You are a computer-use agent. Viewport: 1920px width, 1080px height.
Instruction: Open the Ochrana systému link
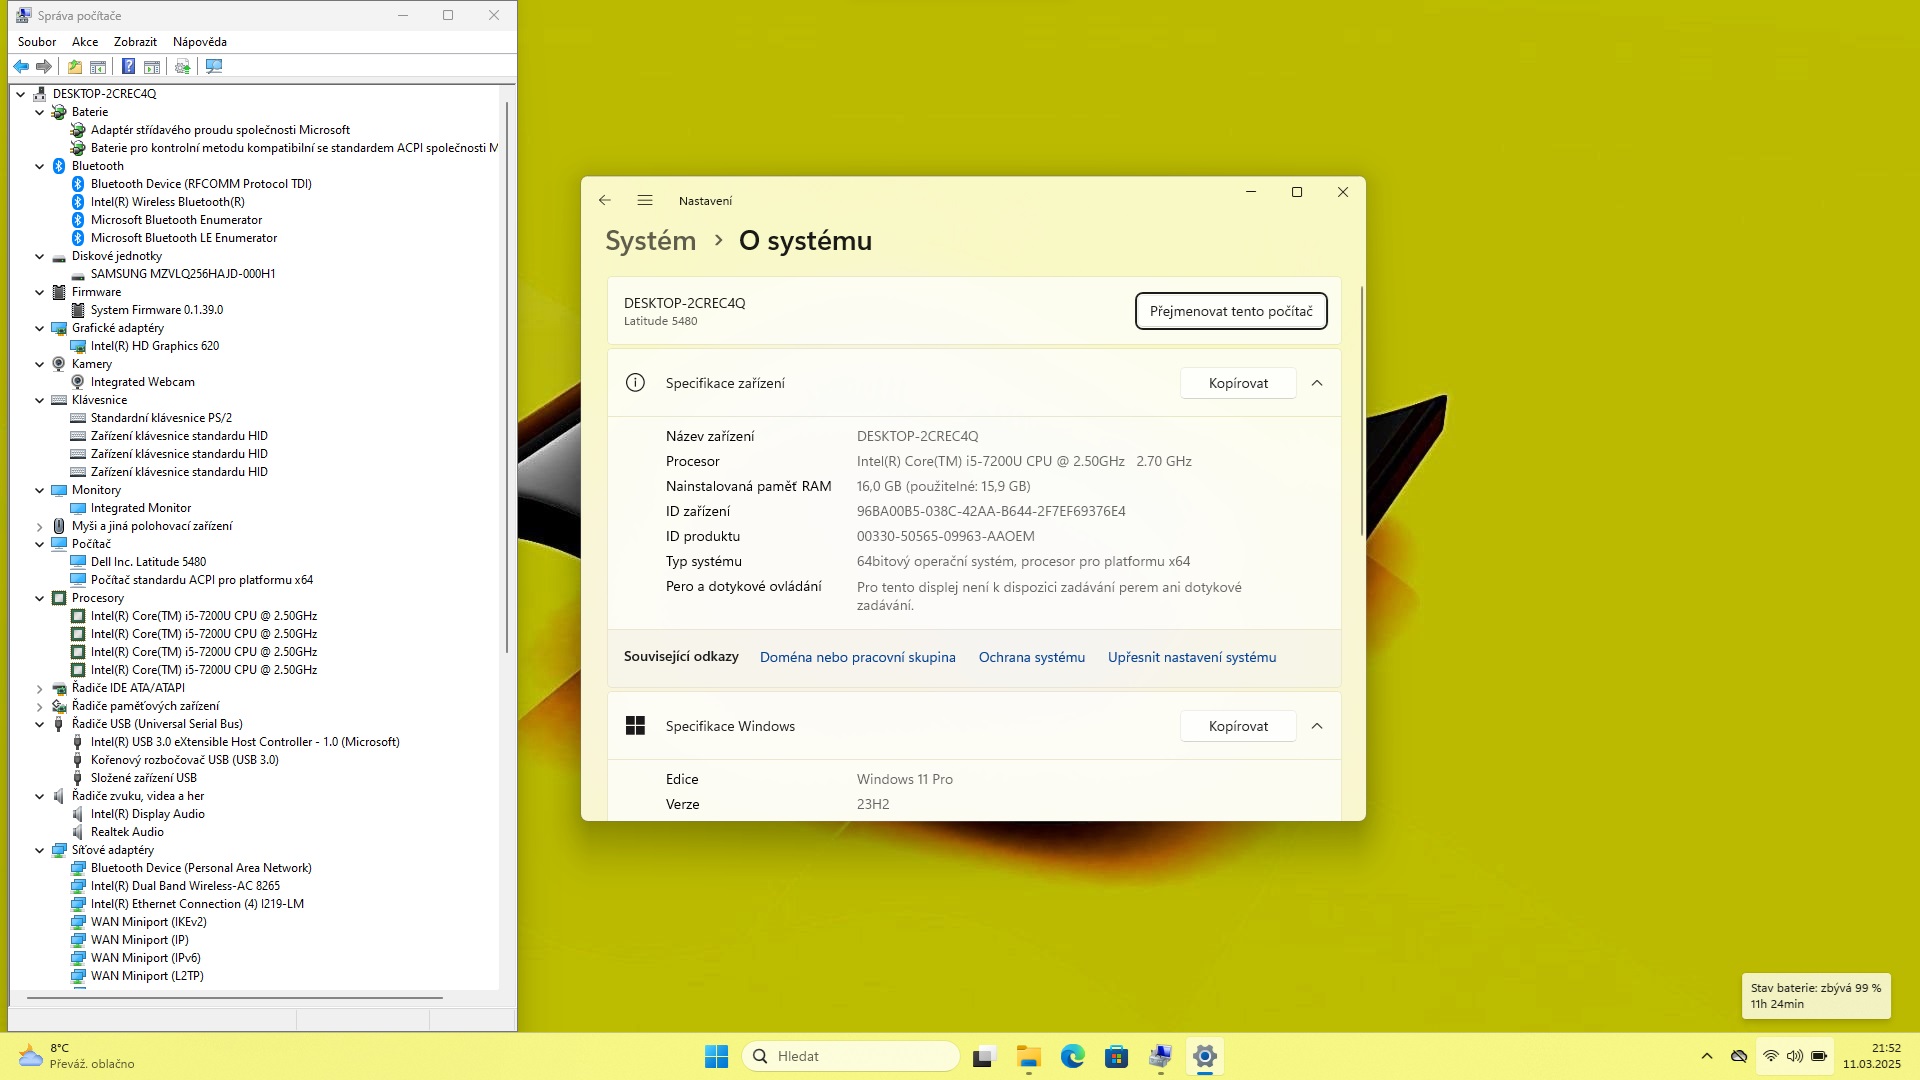[1031, 657]
